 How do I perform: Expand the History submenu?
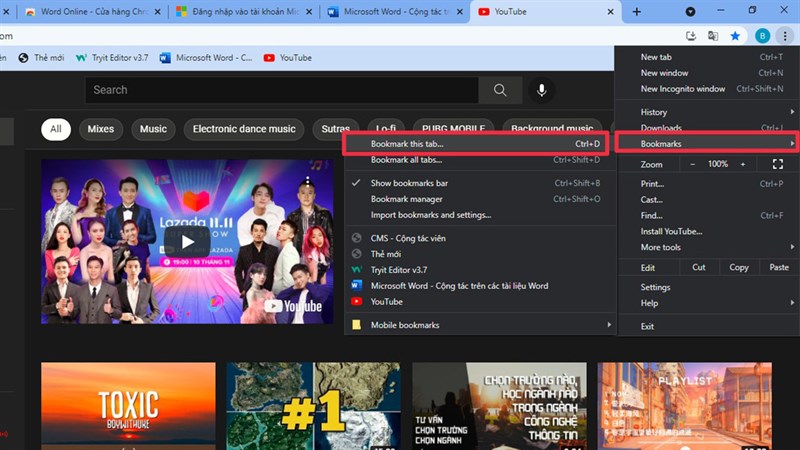(708, 112)
